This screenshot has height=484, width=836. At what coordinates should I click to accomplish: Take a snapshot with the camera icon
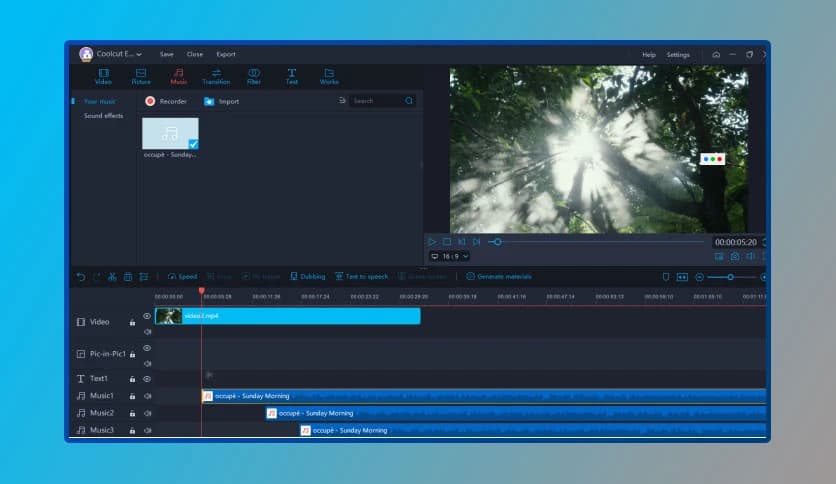click(x=735, y=257)
